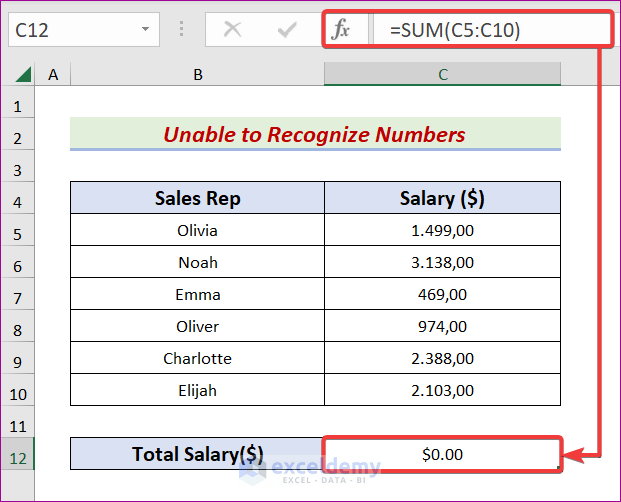
Task: Click the Sales Rep header cell
Action: tap(197, 198)
